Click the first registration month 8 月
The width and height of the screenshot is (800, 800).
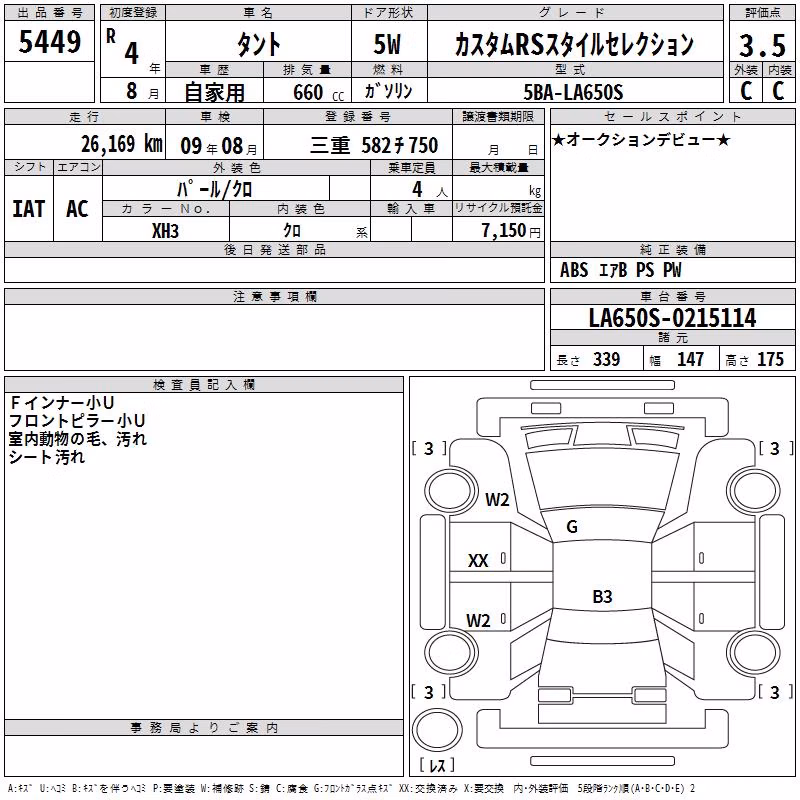[x=142, y=91]
